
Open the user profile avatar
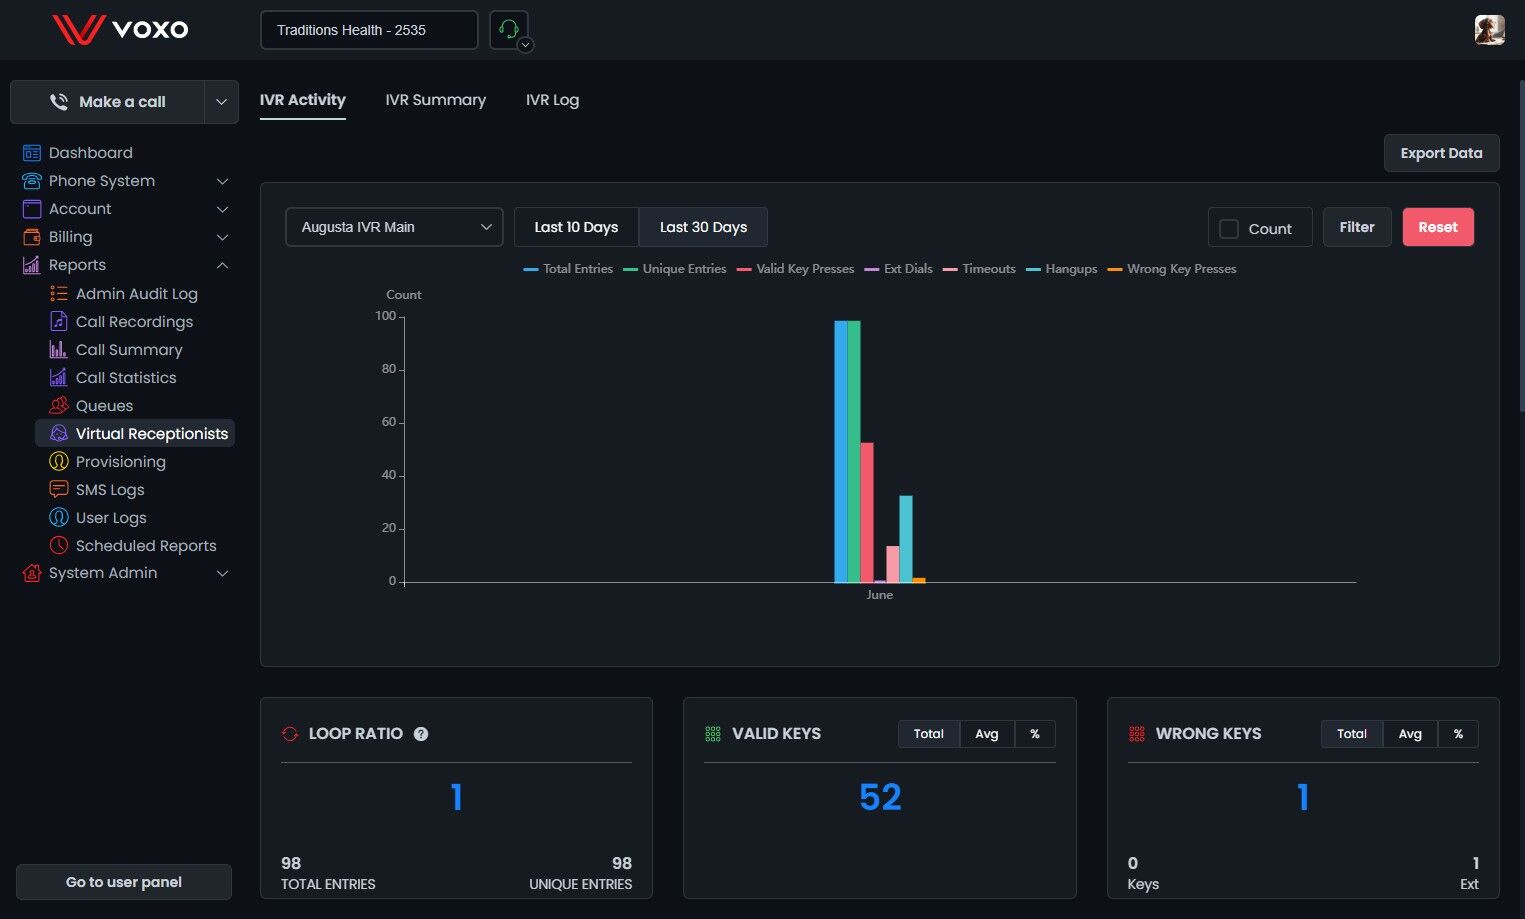(x=1489, y=30)
